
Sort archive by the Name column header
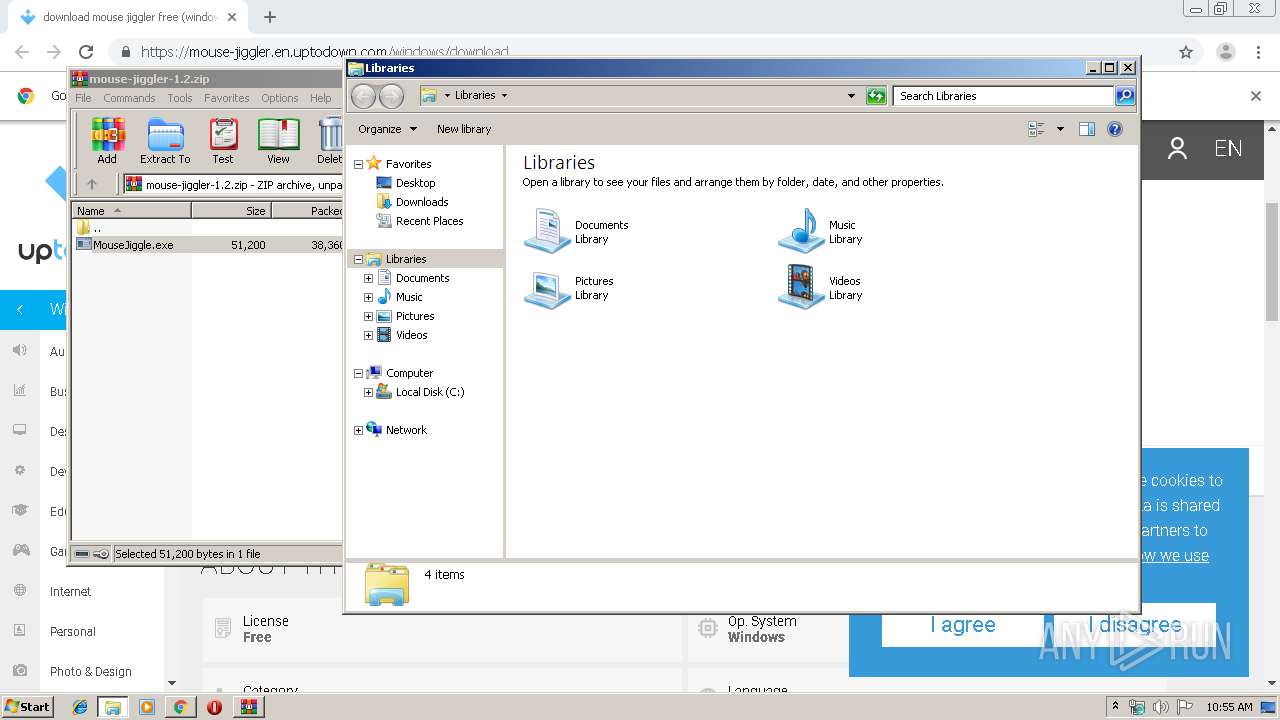coord(131,211)
